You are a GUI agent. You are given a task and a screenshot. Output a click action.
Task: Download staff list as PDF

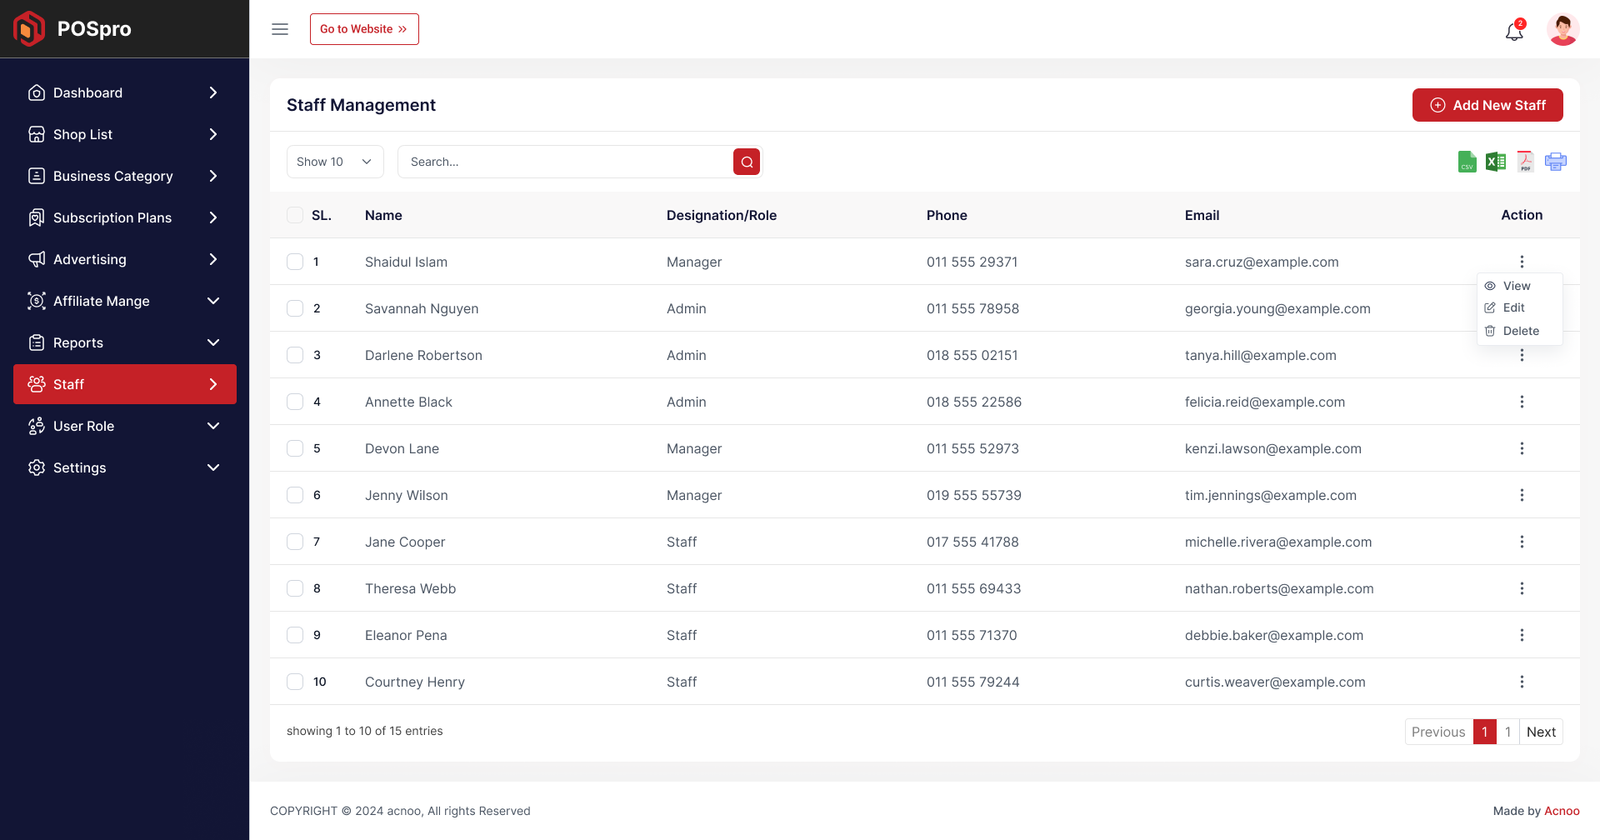tap(1525, 162)
